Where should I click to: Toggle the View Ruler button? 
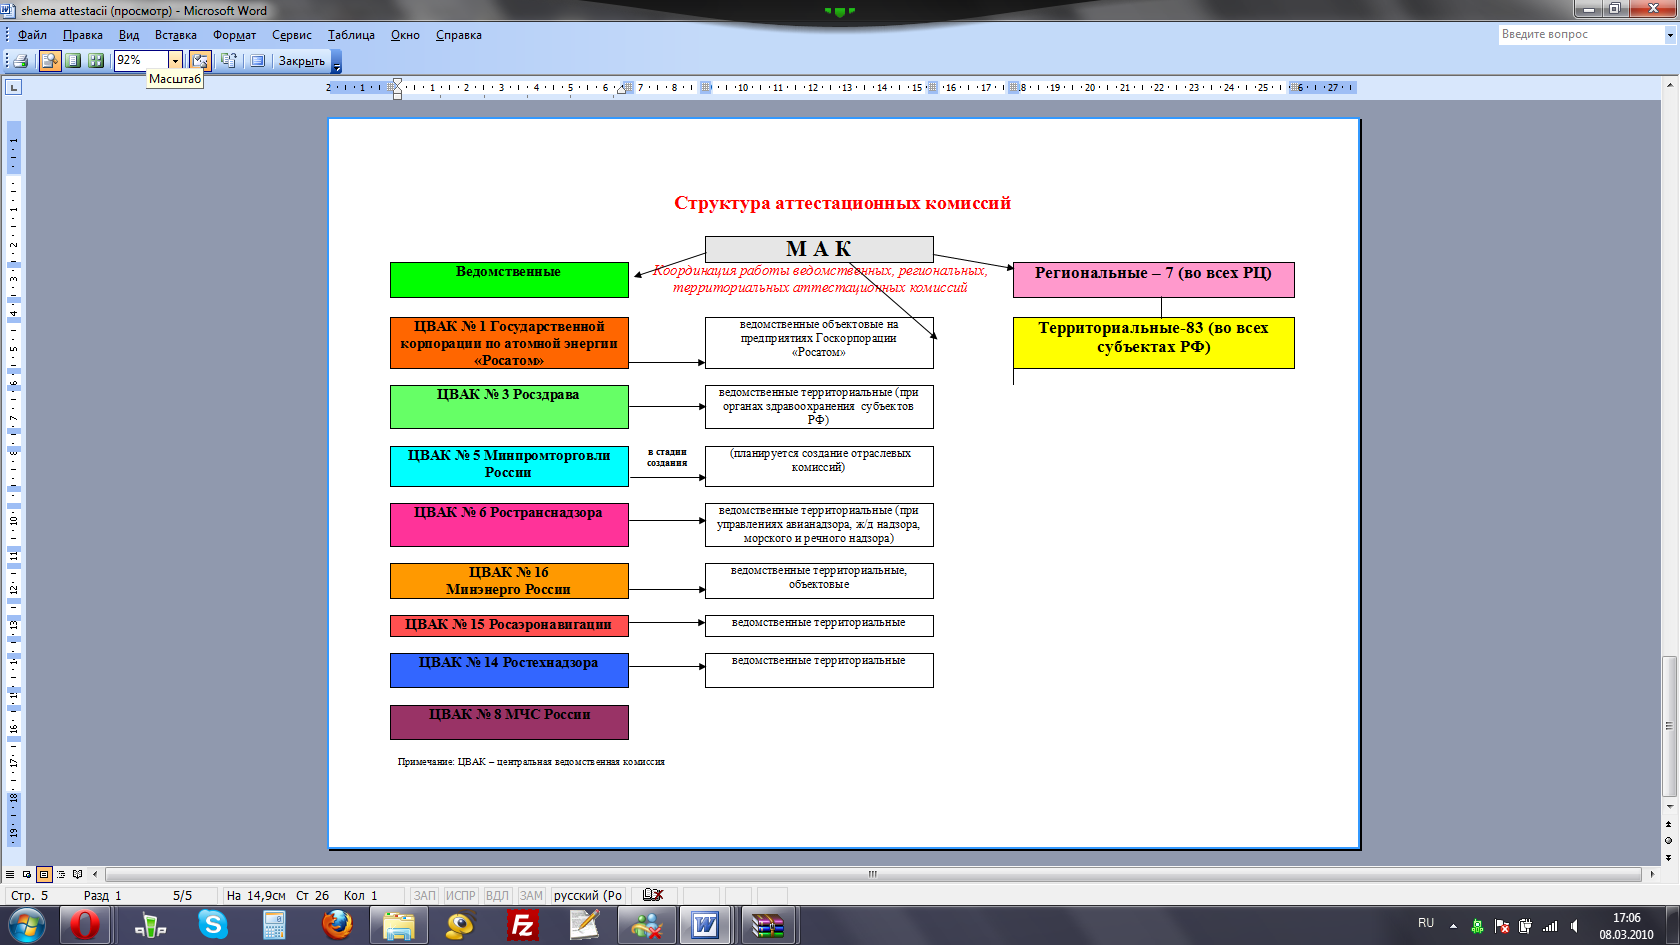[200, 61]
